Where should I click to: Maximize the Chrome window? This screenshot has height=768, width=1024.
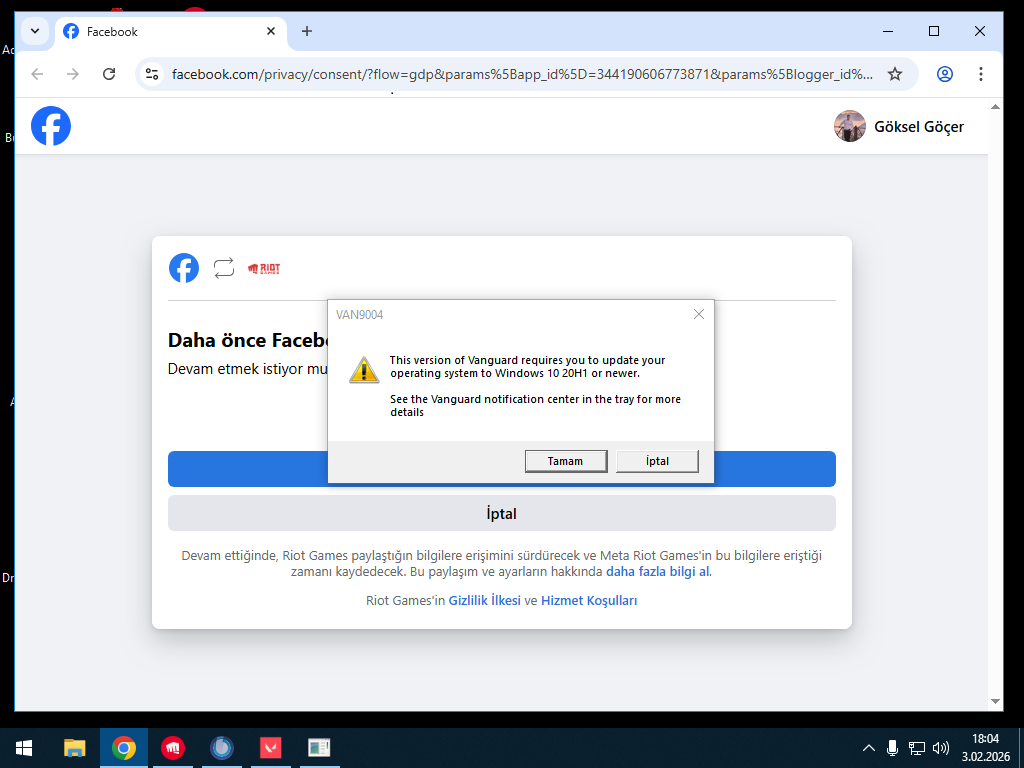pyautogui.click(x=934, y=31)
